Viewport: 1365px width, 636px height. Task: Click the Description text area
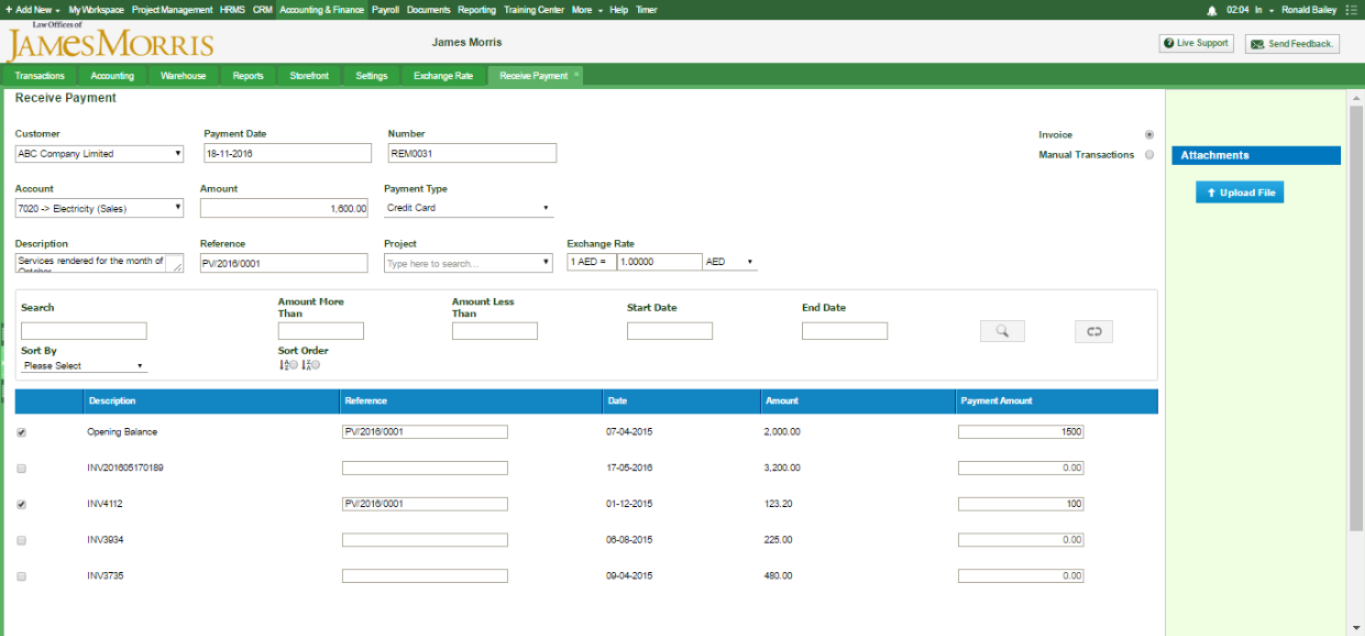pyautogui.click(x=100, y=263)
